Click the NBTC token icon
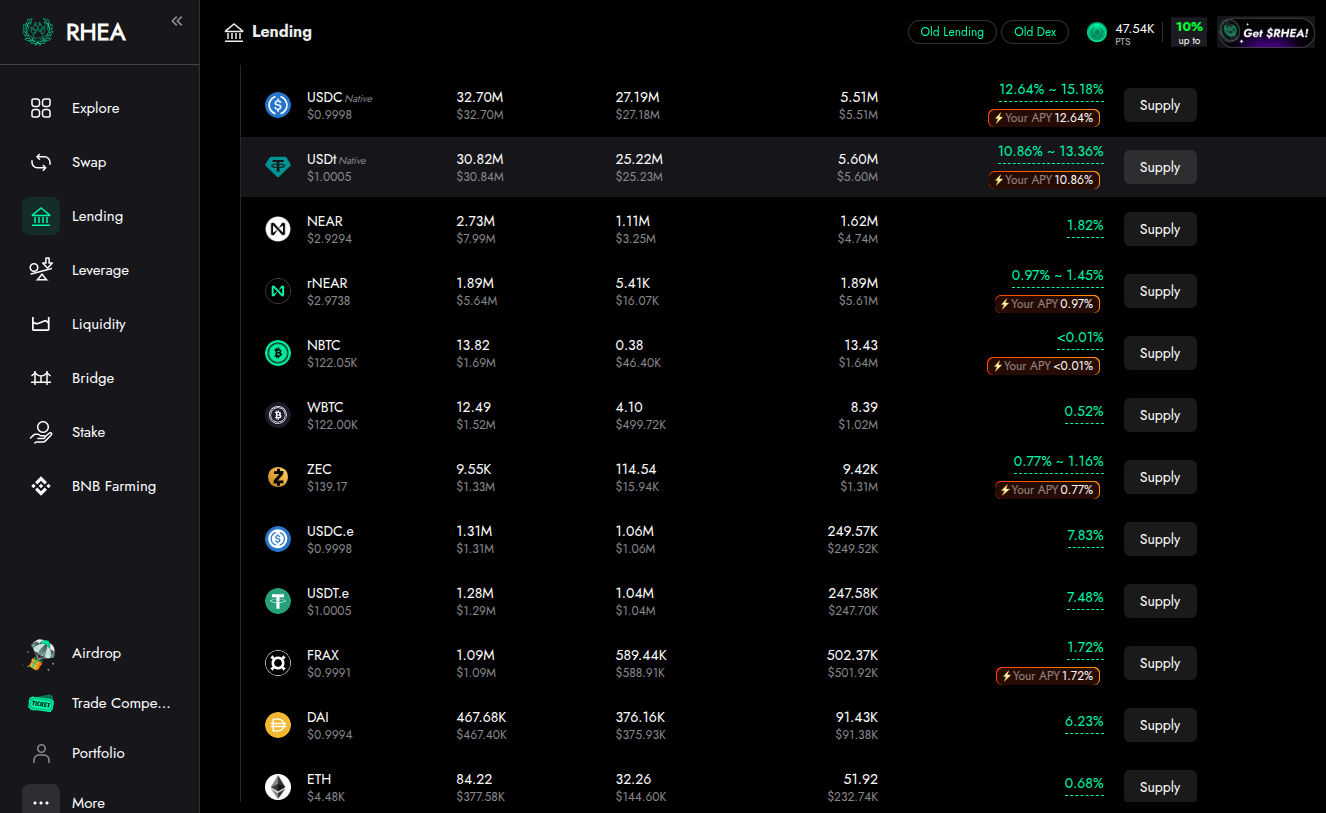This screenshot has width=1326, height=813. (x=278, y=353)
